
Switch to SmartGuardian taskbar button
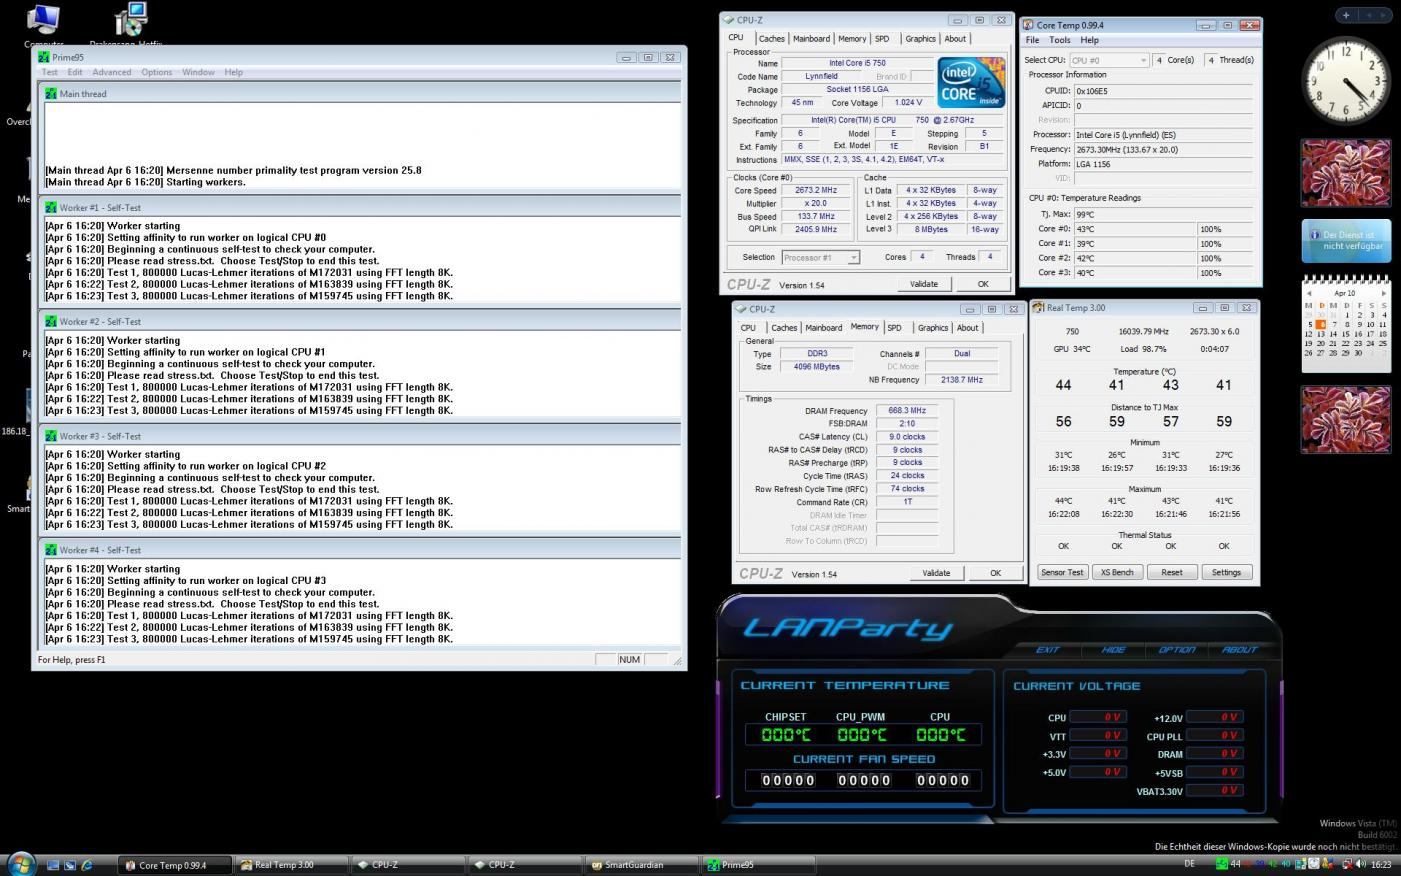click(x=641, y=865)
